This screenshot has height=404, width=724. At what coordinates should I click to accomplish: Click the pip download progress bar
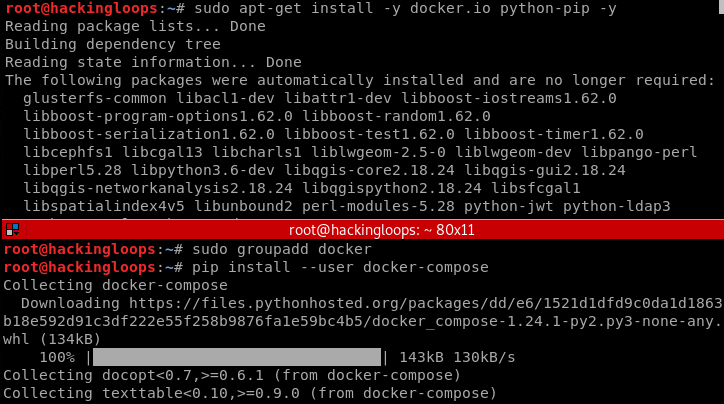pyautogui.click(x=236, y=357)
